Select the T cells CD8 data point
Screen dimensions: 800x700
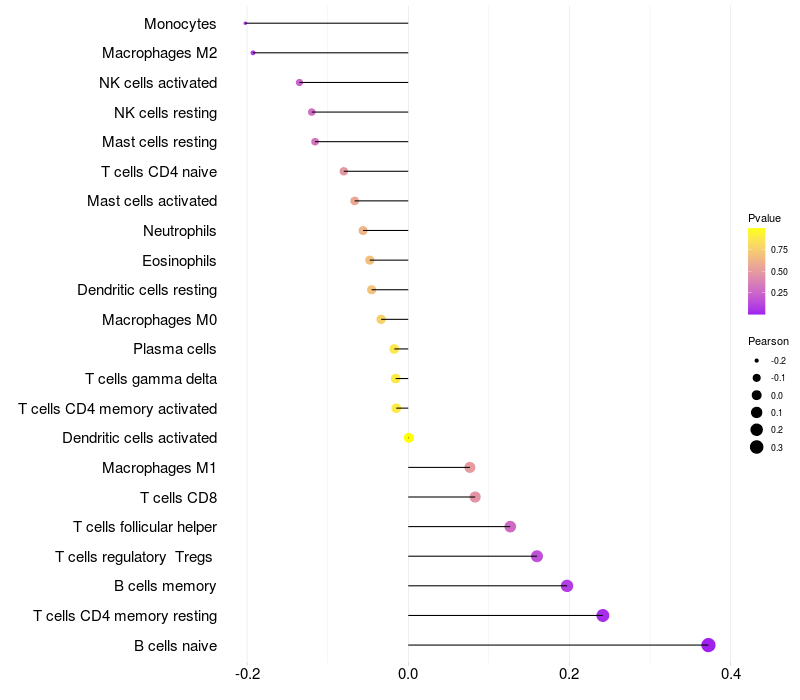tap(475, 497)
